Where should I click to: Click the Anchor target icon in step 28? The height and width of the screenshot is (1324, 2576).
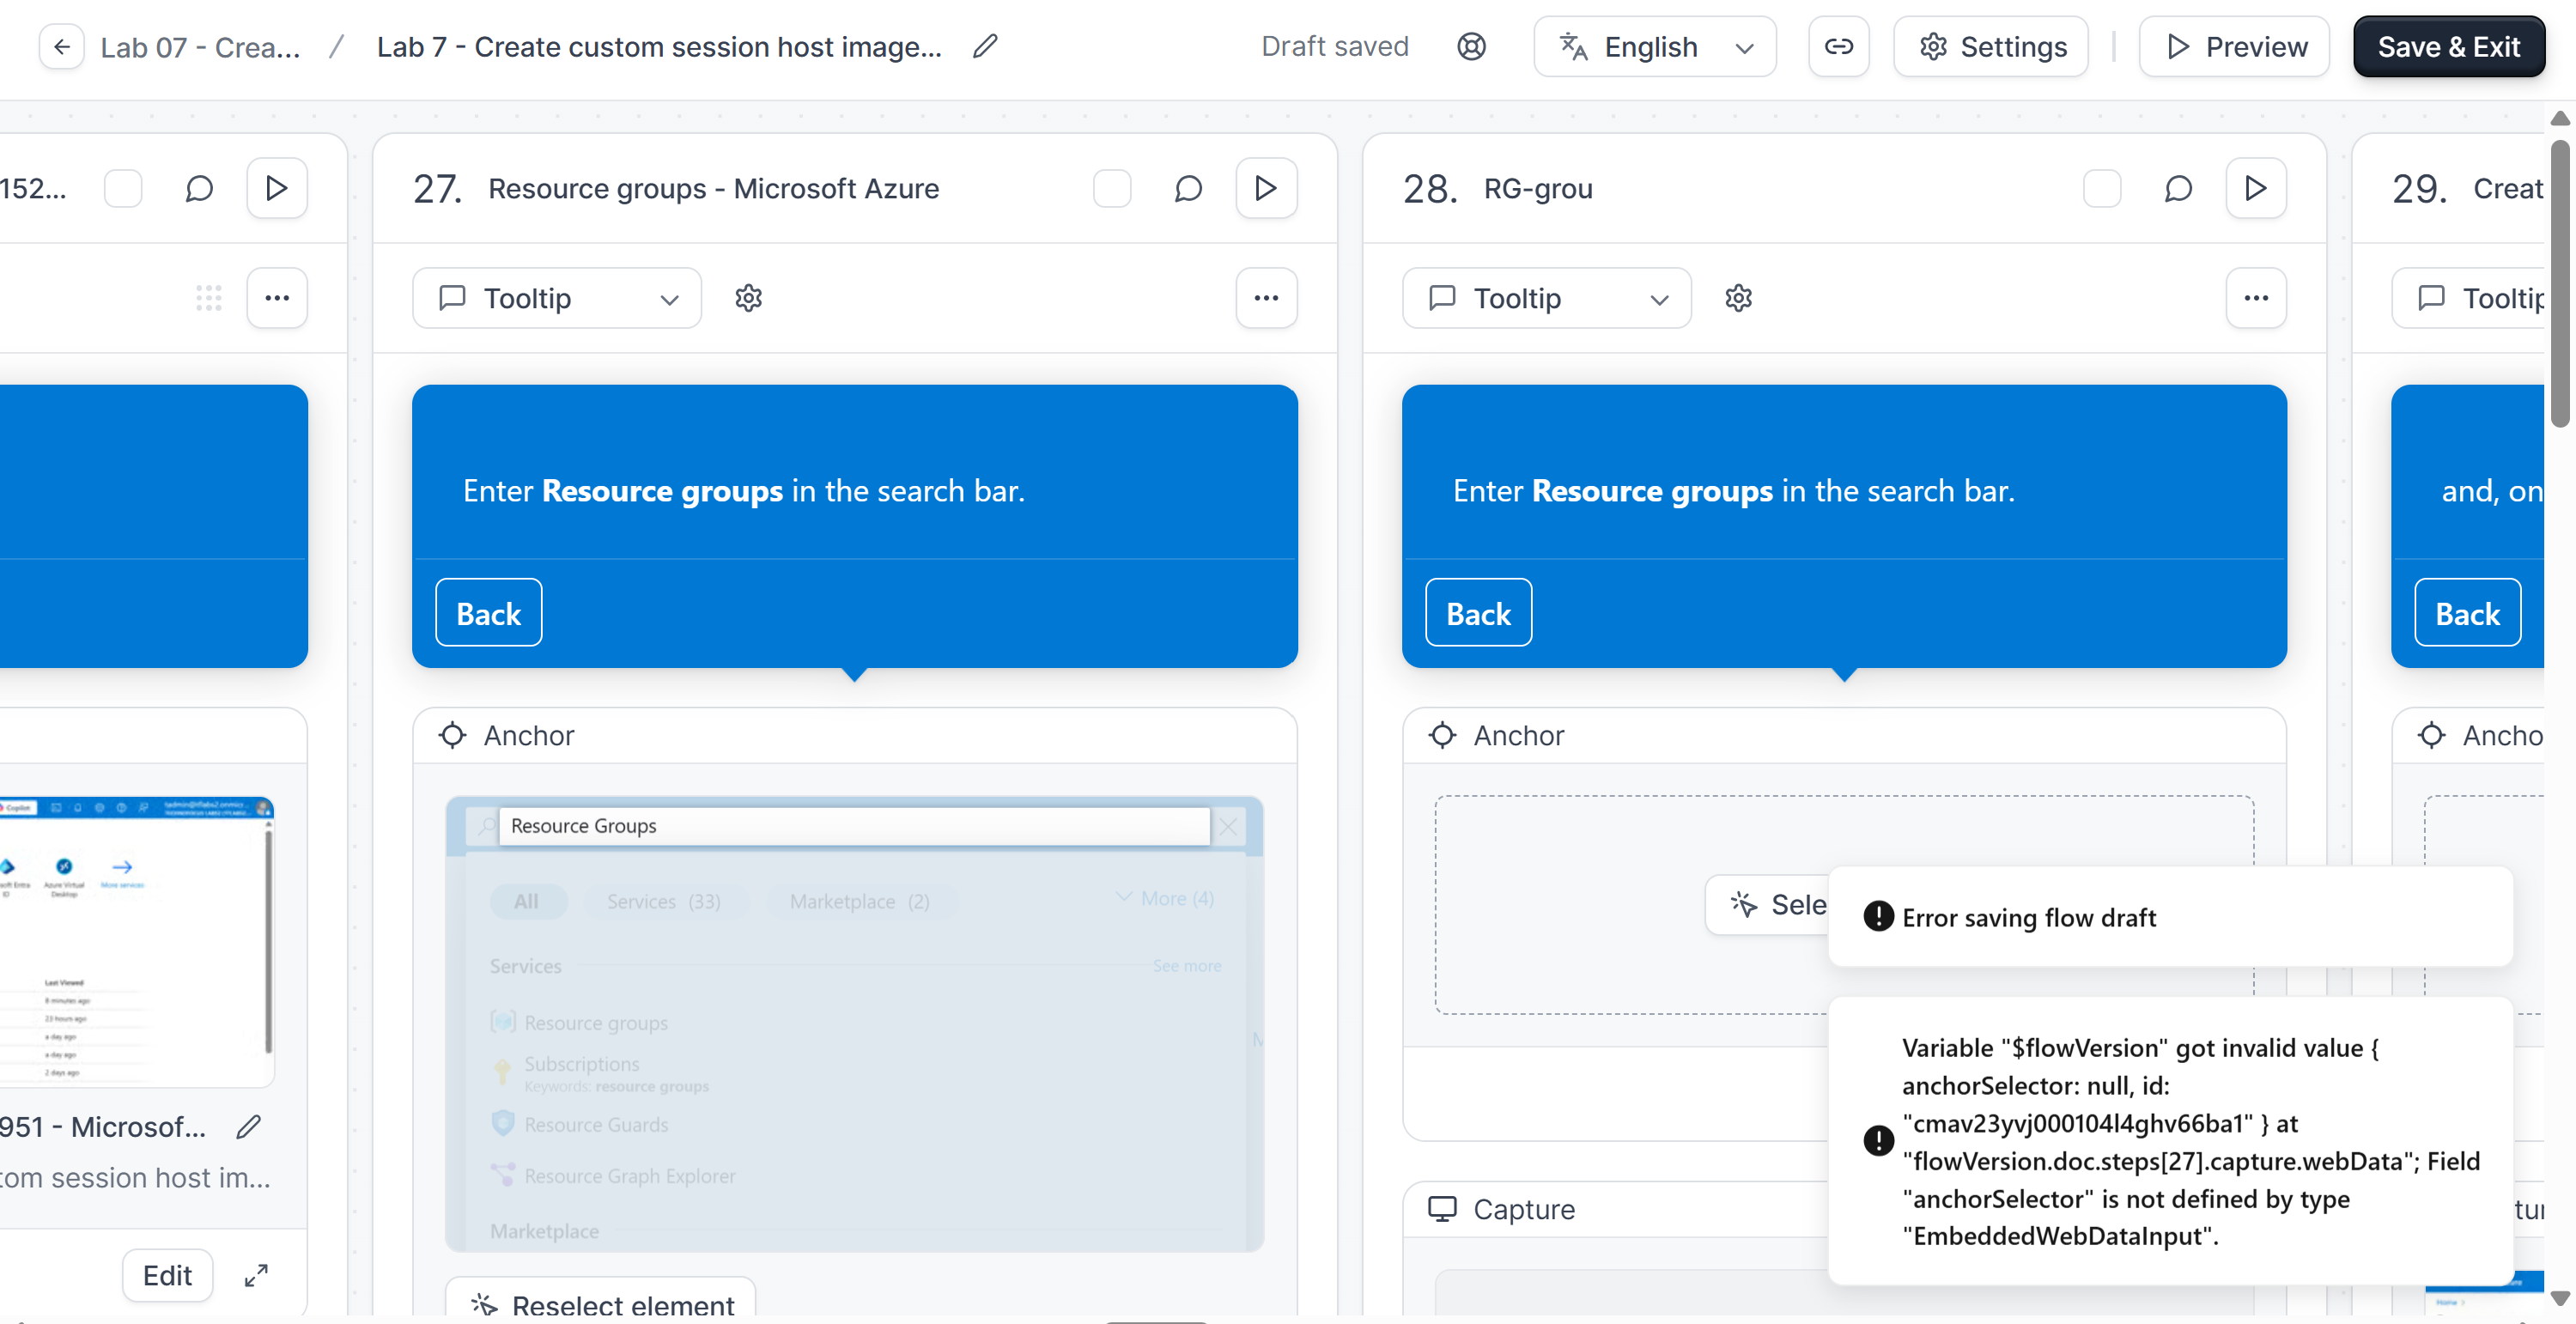point(1442,735)
